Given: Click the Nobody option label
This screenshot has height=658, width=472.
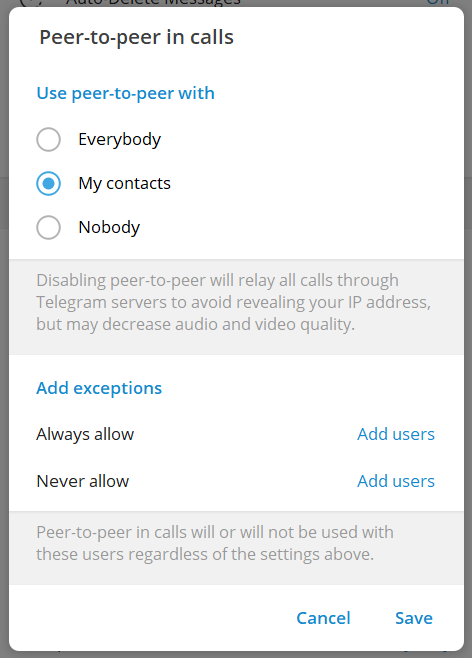Looking at the screenshot, I should click(x=109, y=227).
